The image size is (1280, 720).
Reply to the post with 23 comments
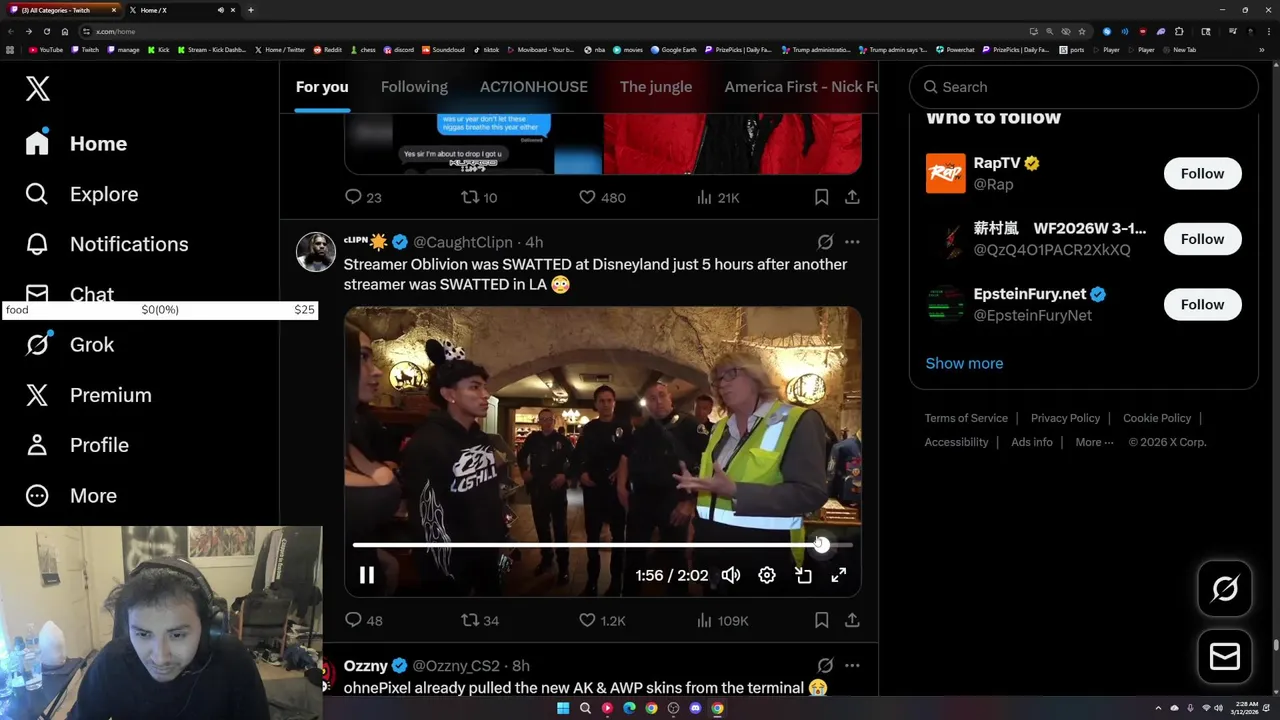click(363, 197)
